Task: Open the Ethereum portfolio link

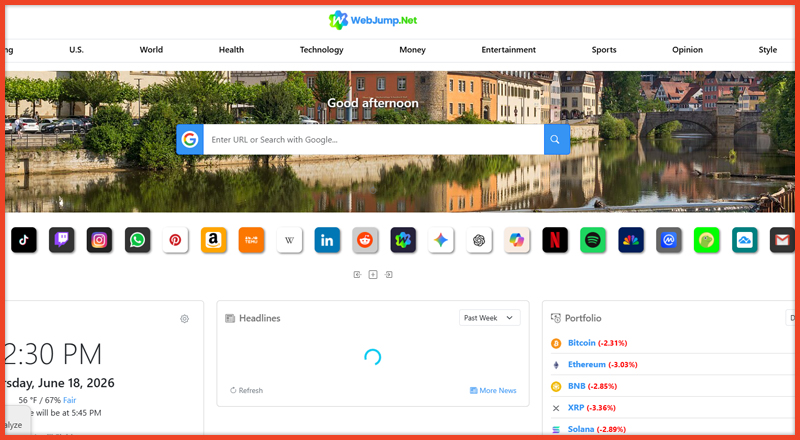Action: 587,364
